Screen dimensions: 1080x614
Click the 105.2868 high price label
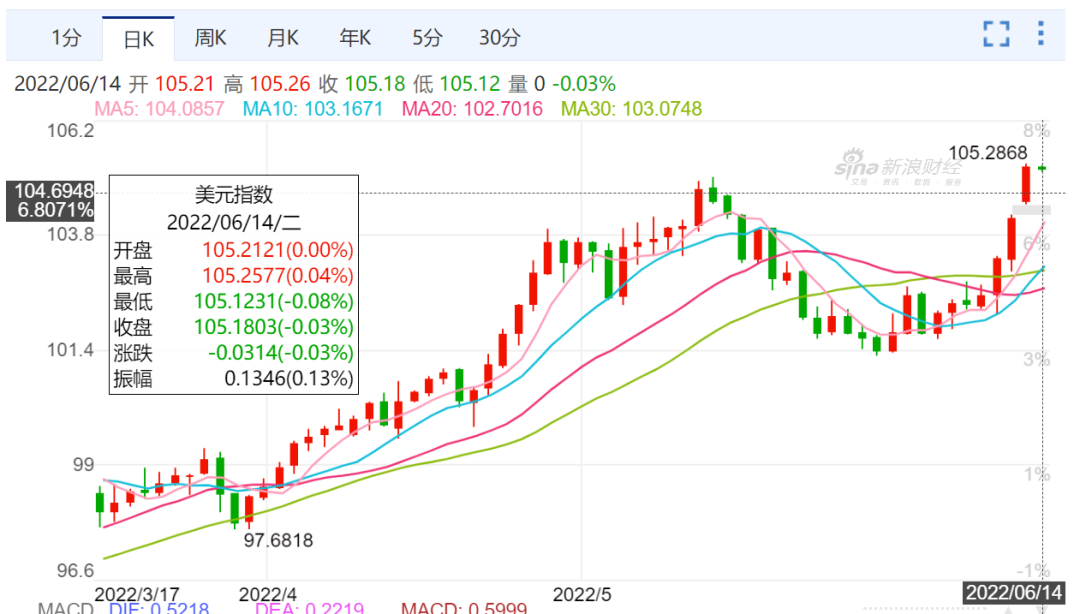(x=988, y=153)
